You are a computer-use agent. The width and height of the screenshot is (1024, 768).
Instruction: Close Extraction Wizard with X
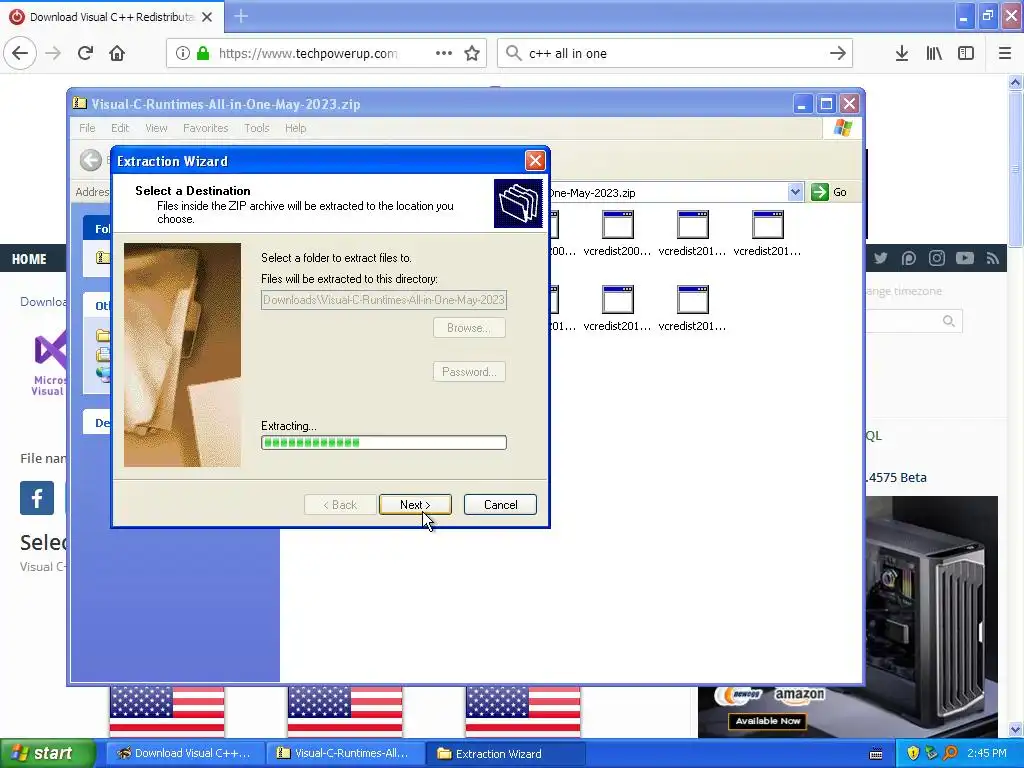tap(535, 161)
